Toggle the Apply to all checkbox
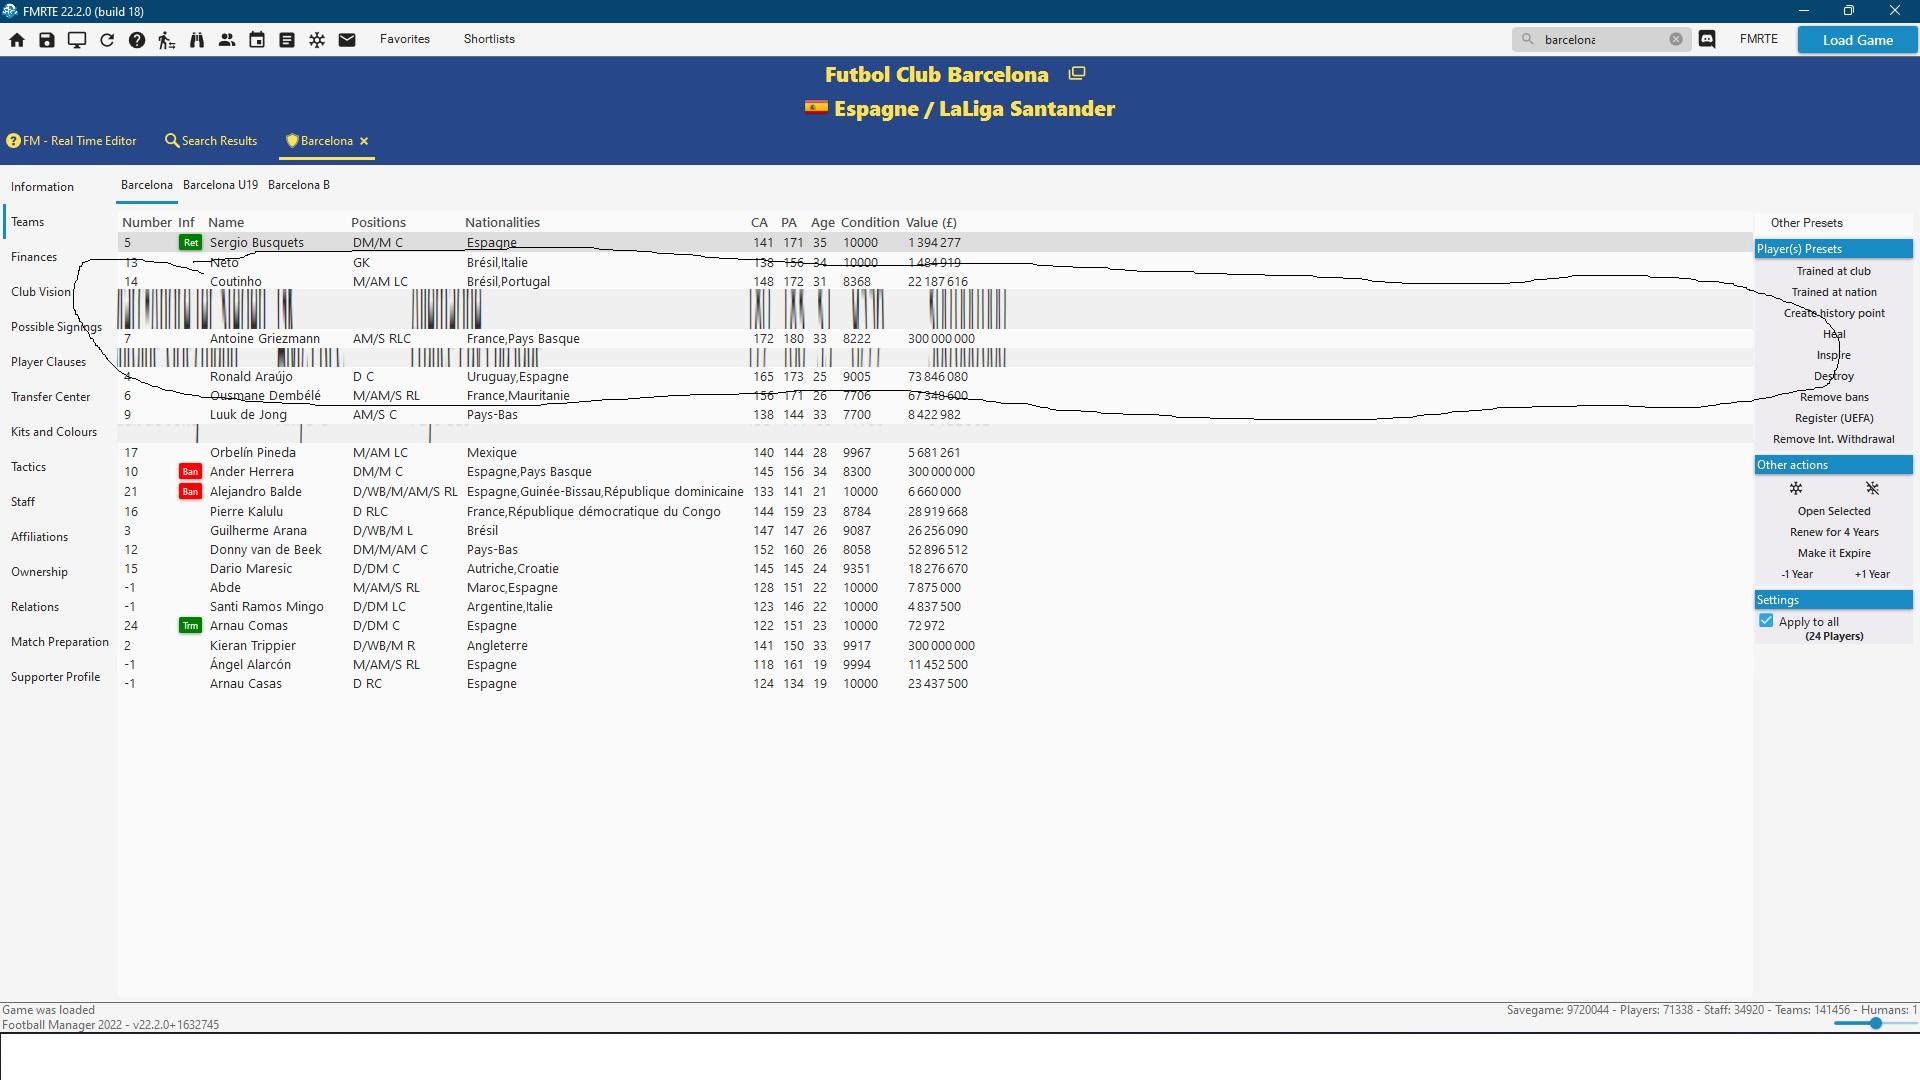This screenshot has height=1080, width=1920. click(1766, 621)
